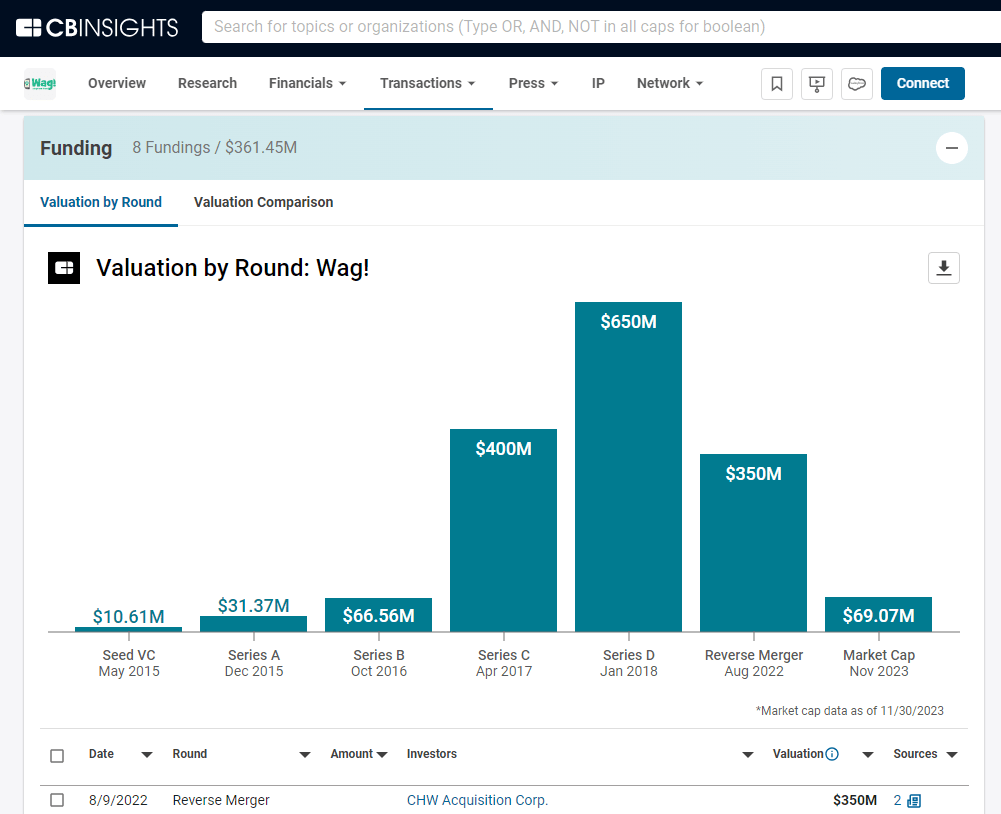Go to the Research tab
The image size is (1001, 814).
[207, 83]
